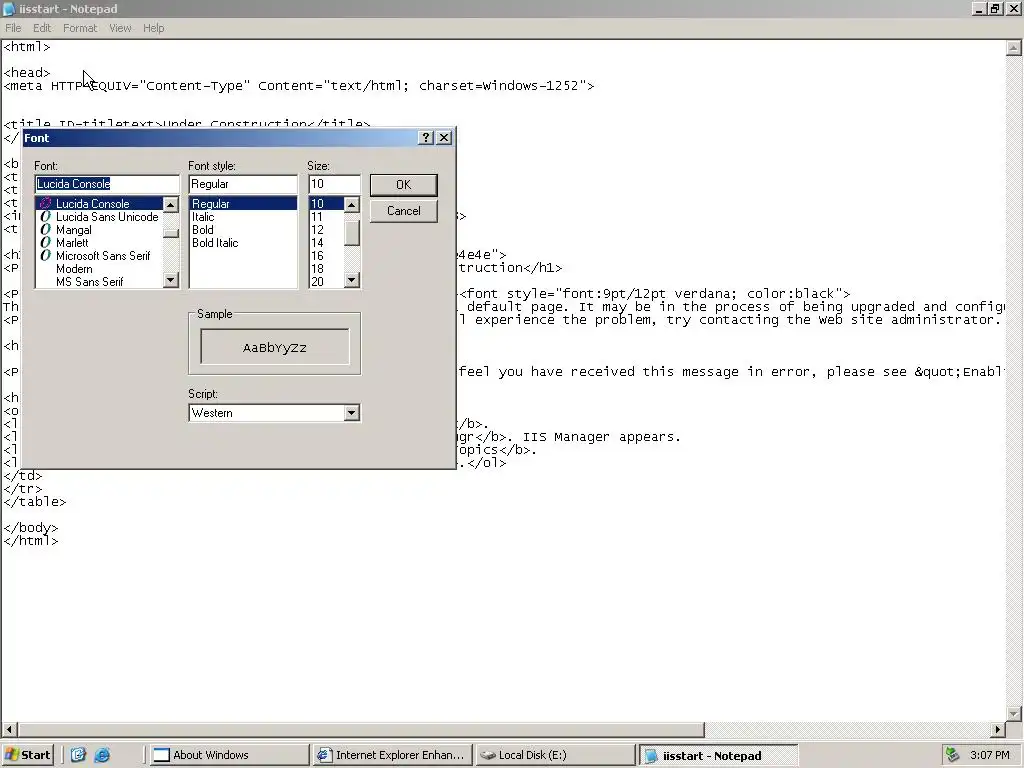The image size is (1024, 768).
Task: Click the taskbar clock 3:07 PM
Action: (989, 755)
